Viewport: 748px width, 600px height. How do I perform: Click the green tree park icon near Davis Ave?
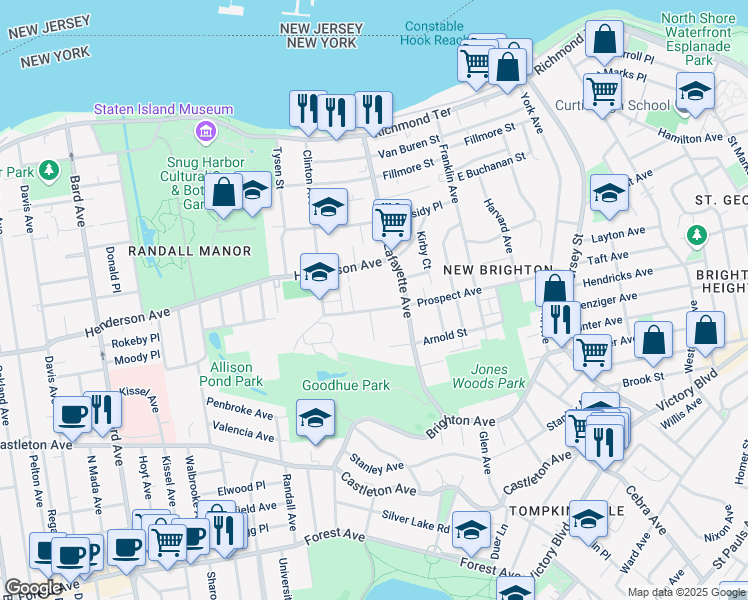(x=49, y=171)
